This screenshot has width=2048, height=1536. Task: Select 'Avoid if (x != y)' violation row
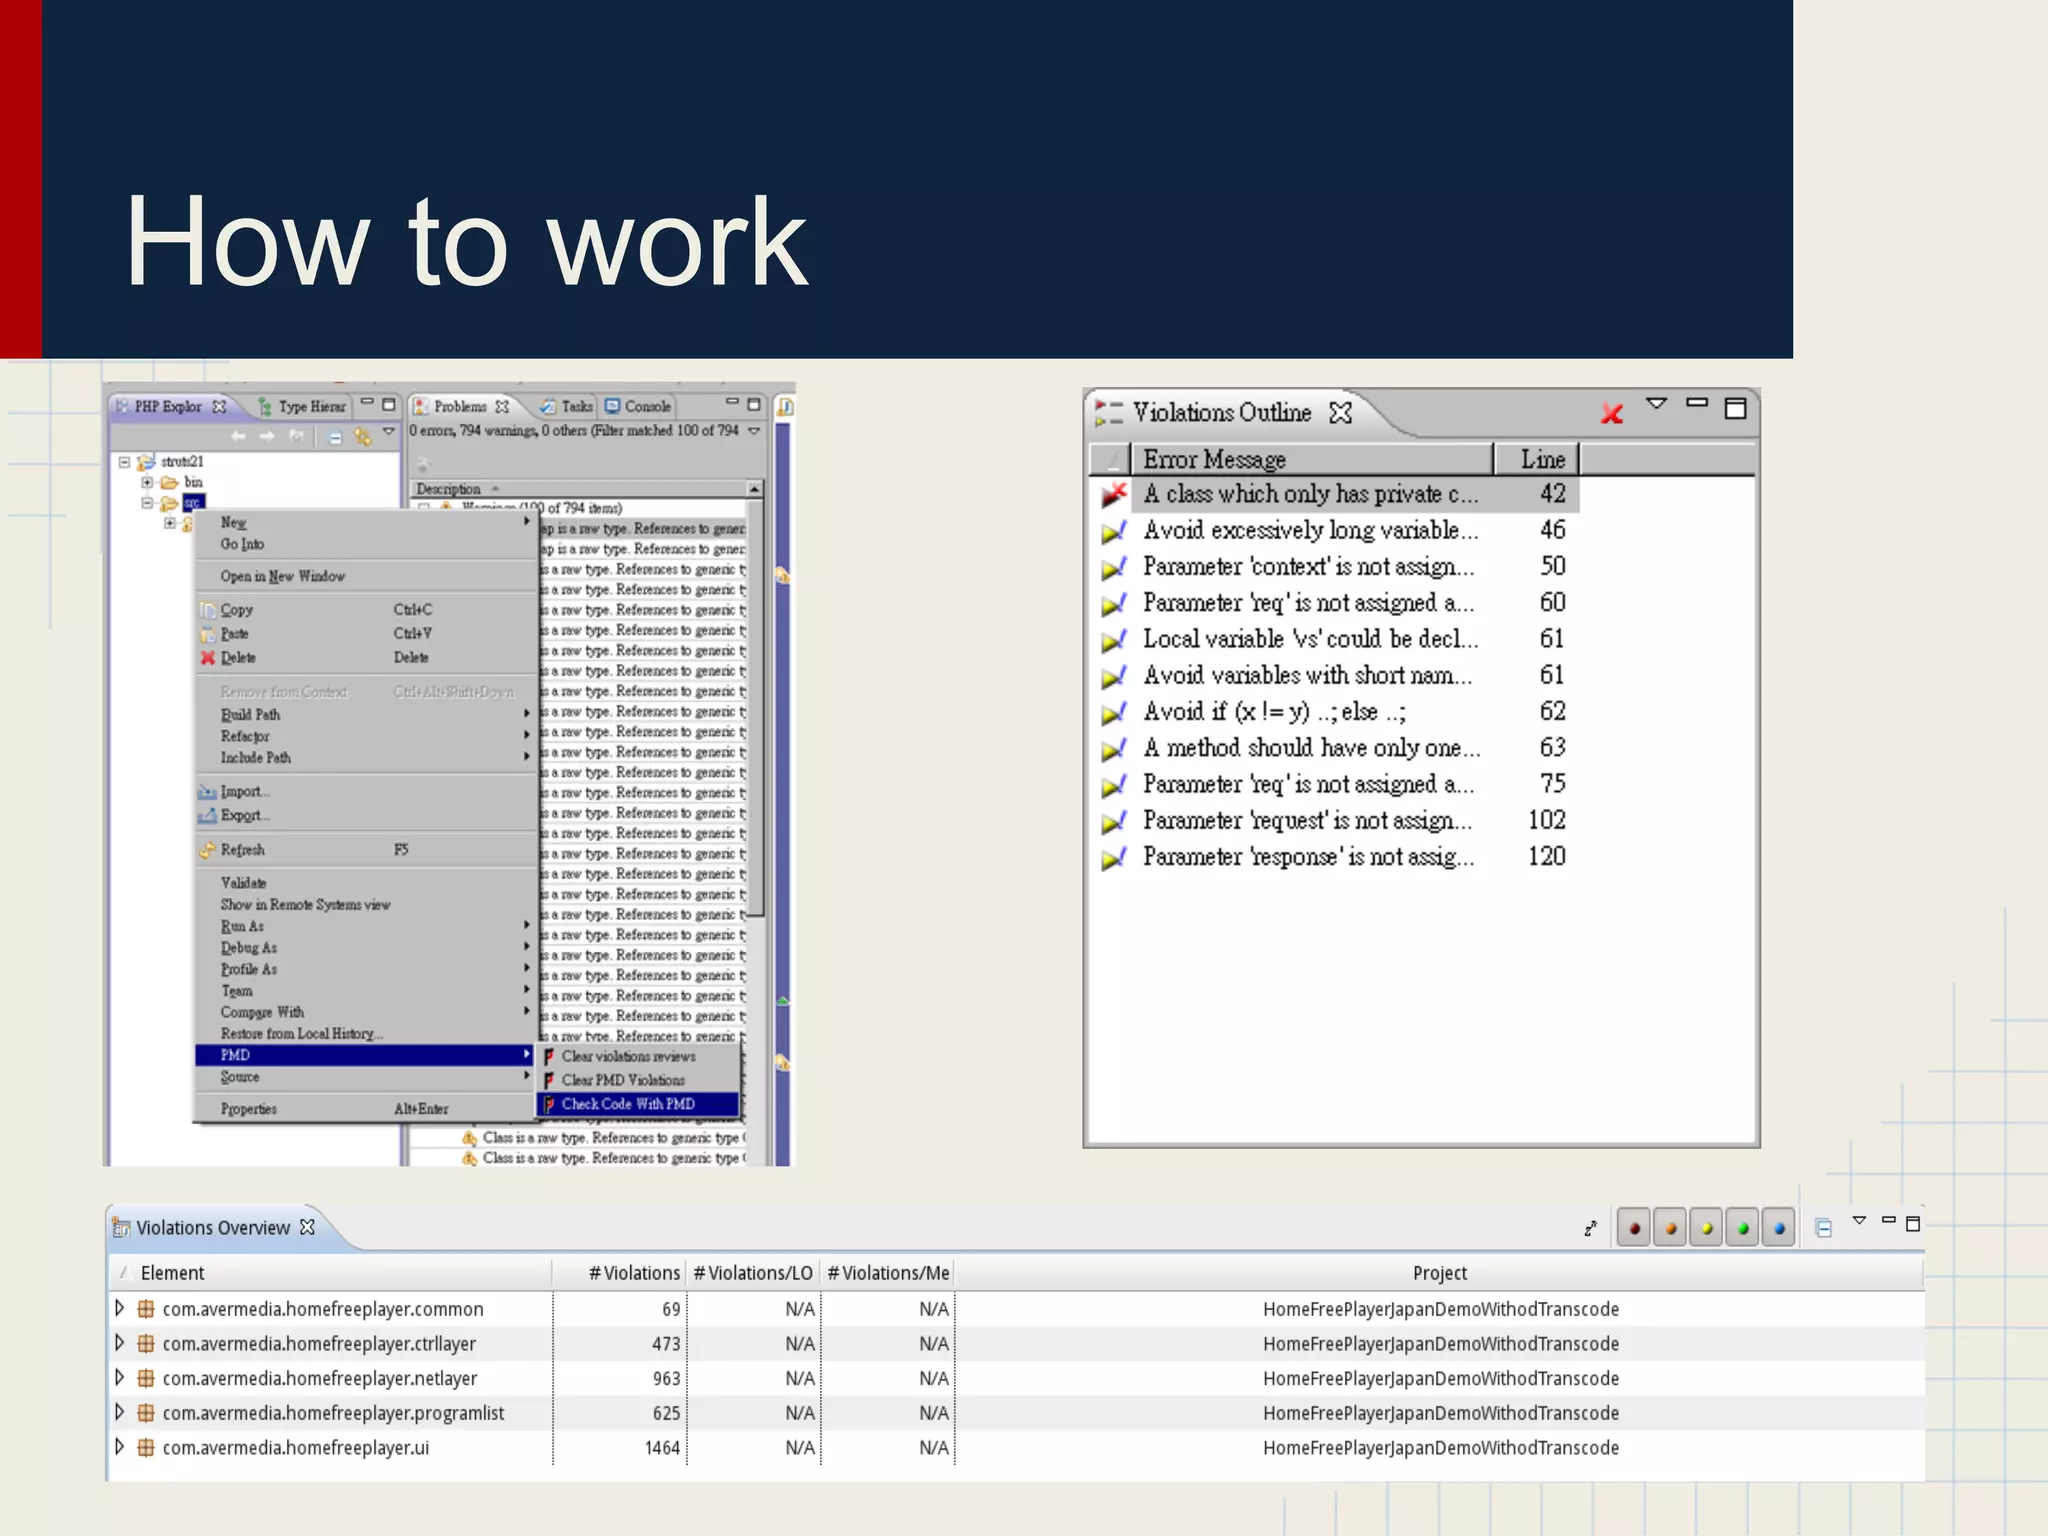[1274, 712]
